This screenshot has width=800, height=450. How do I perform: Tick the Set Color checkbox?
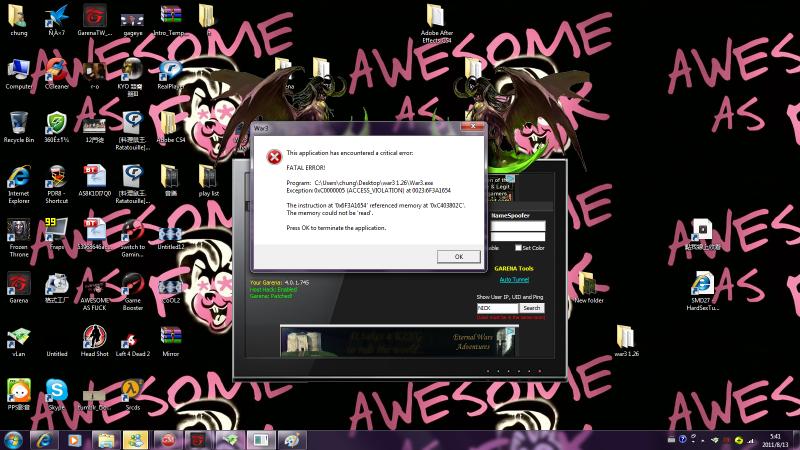tap(518, 248)
